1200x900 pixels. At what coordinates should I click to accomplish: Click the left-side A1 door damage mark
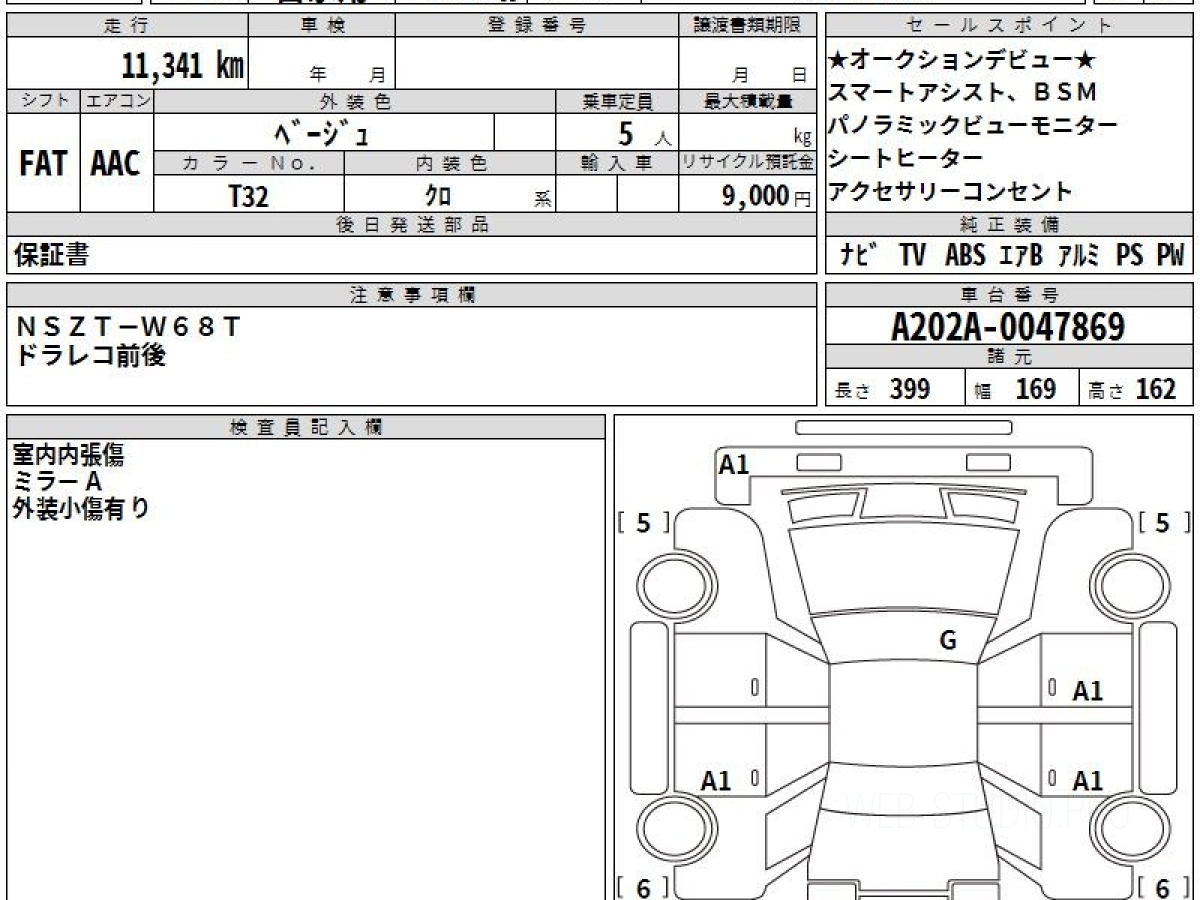716,781
